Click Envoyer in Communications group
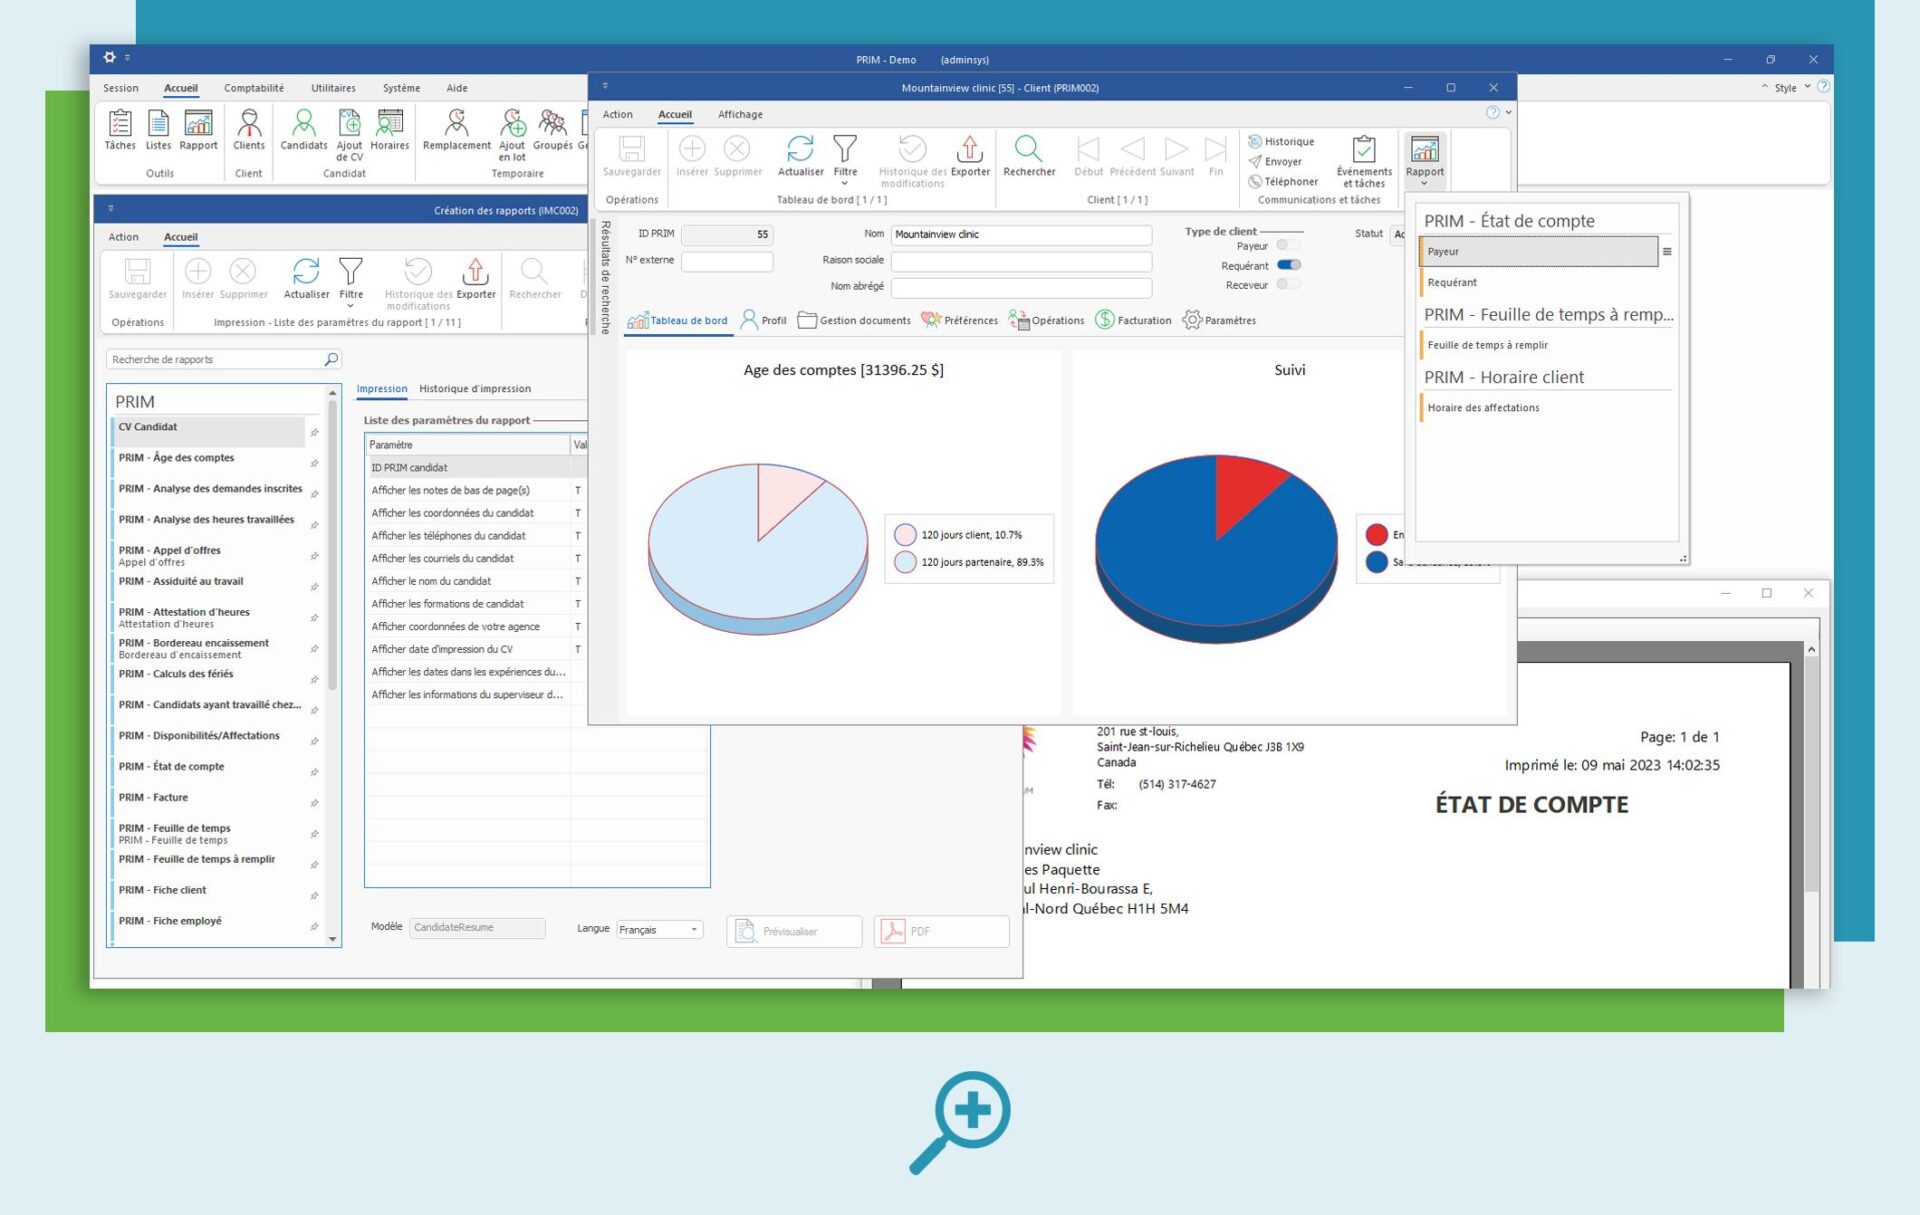This screenshot has height=1215, width=1920. [x=1275, y=162]
